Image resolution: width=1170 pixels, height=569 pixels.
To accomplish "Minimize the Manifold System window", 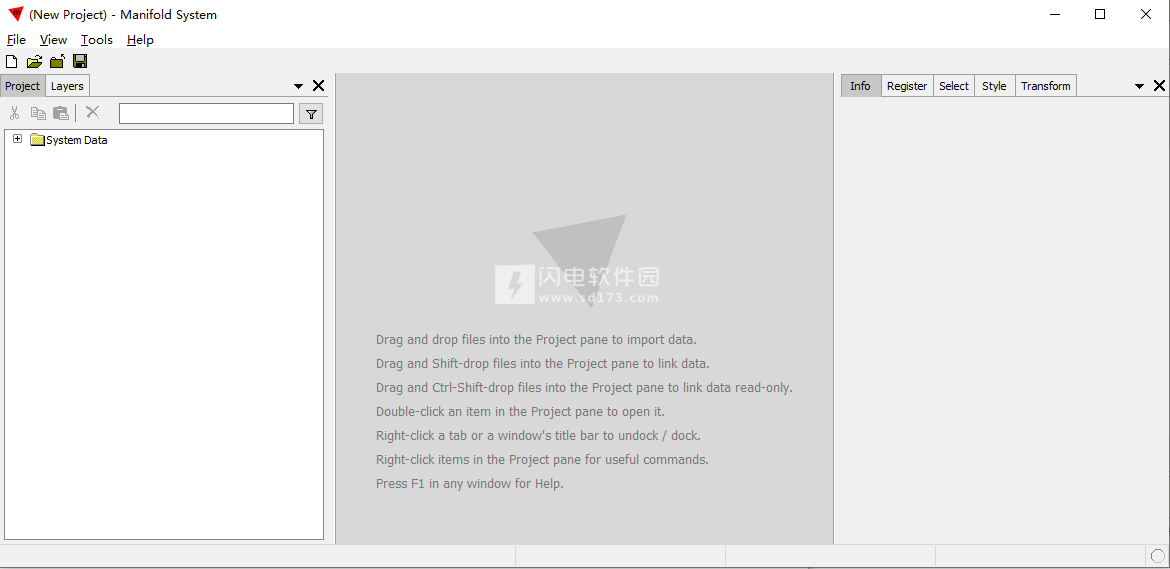I will (1054, 14).
